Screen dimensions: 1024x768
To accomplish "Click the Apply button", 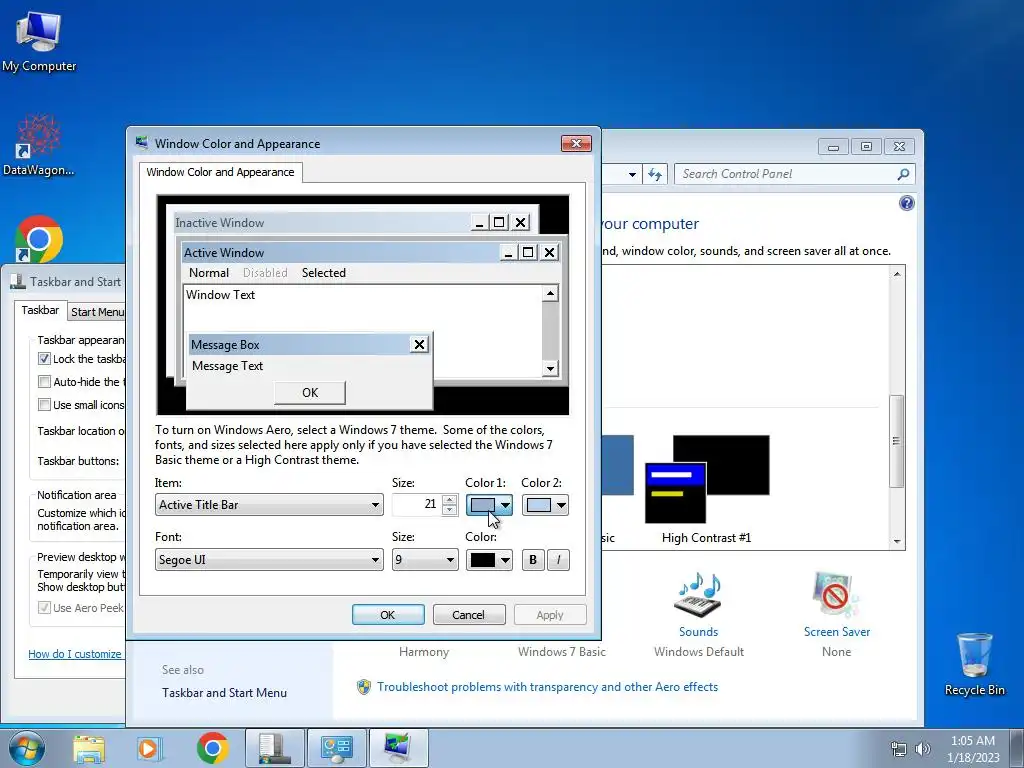I will point(549,615).
